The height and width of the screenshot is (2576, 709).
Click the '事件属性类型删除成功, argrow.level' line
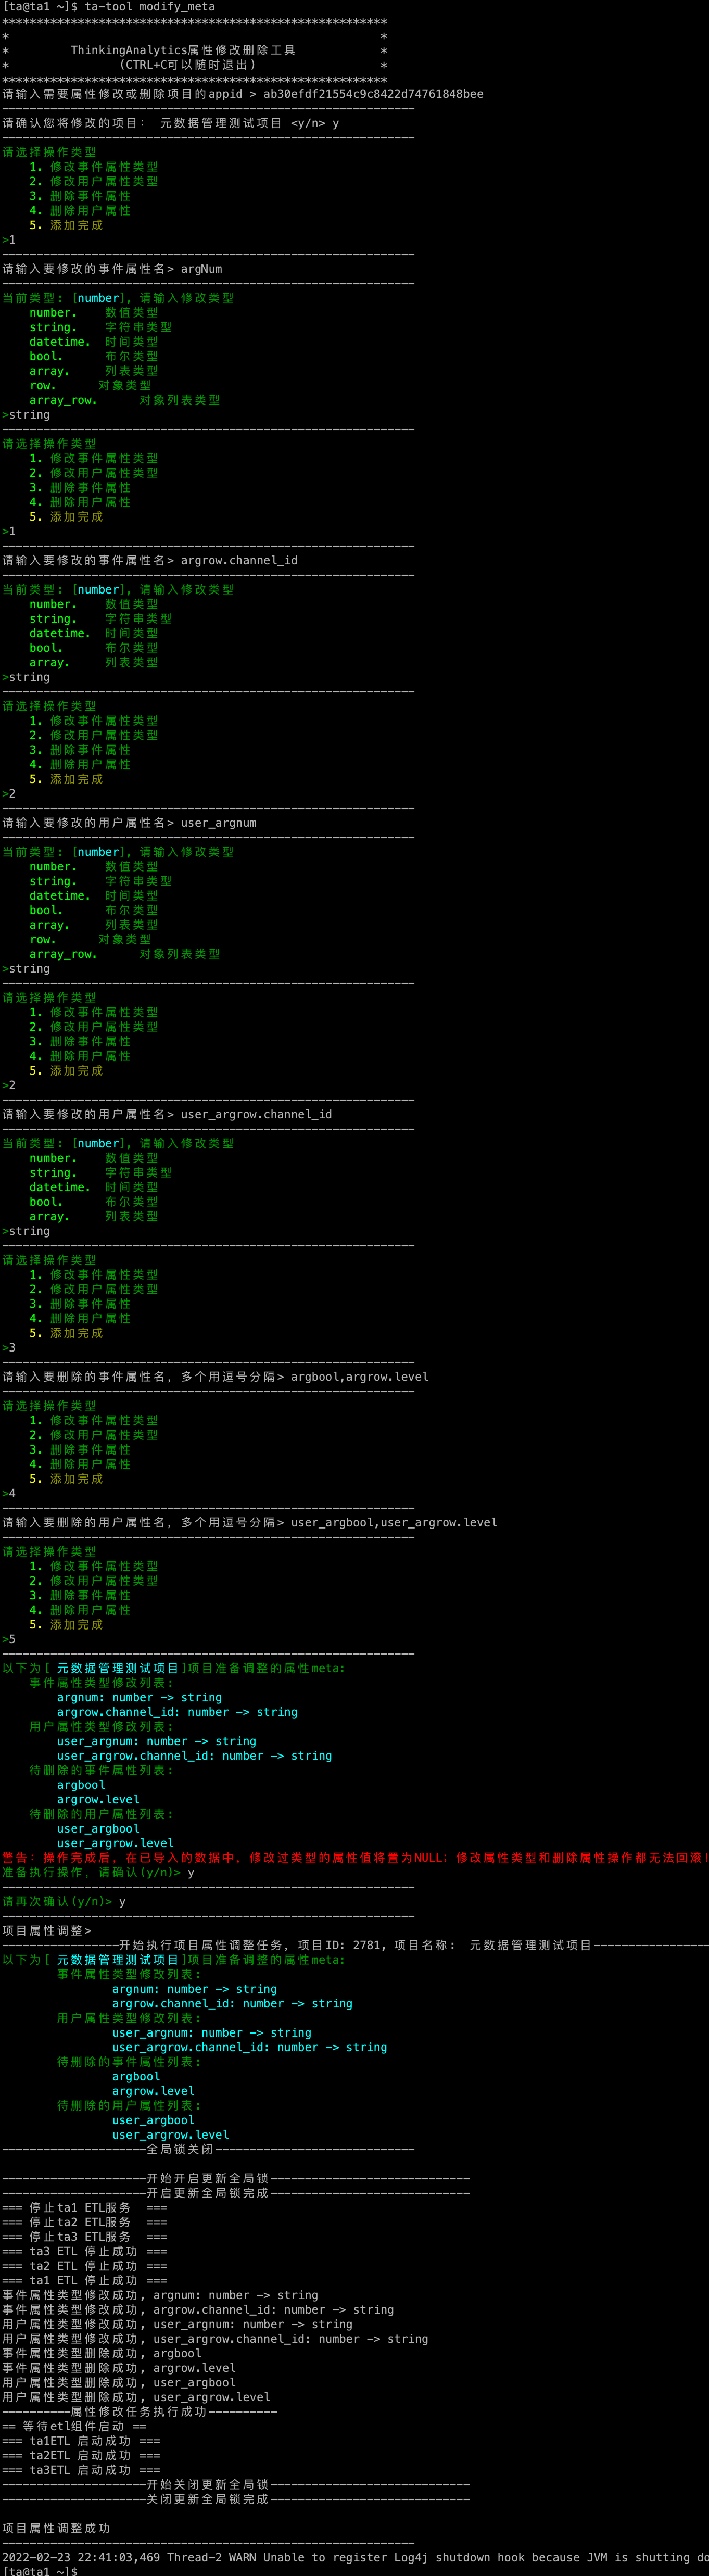(119, 2369)
